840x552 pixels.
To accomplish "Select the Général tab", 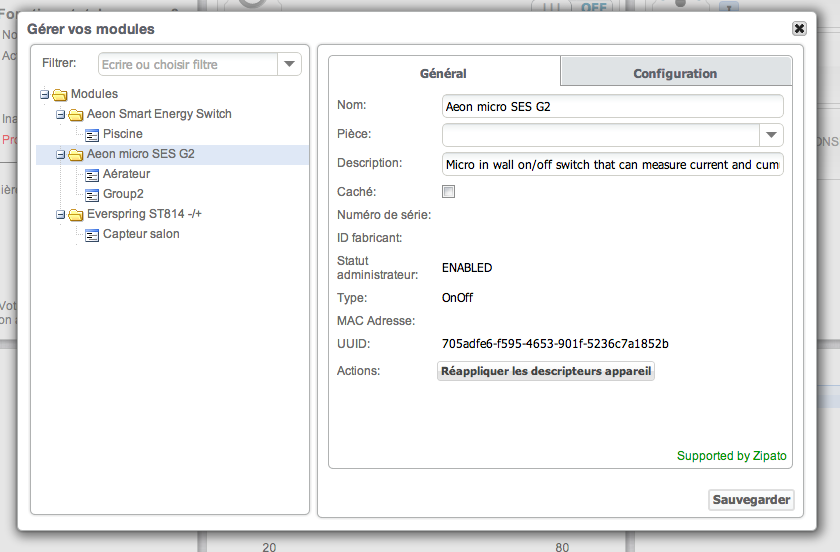I will pyautogui.click(x=443, y=73).
